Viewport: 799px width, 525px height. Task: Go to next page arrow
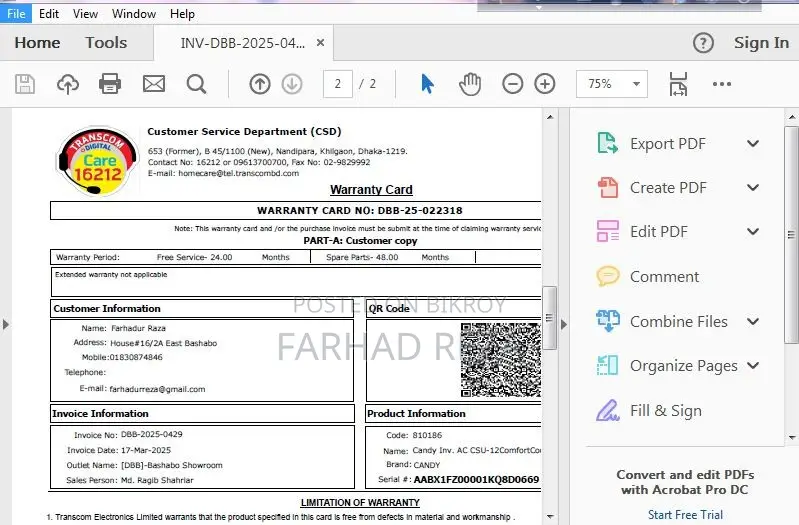[292, 84]
